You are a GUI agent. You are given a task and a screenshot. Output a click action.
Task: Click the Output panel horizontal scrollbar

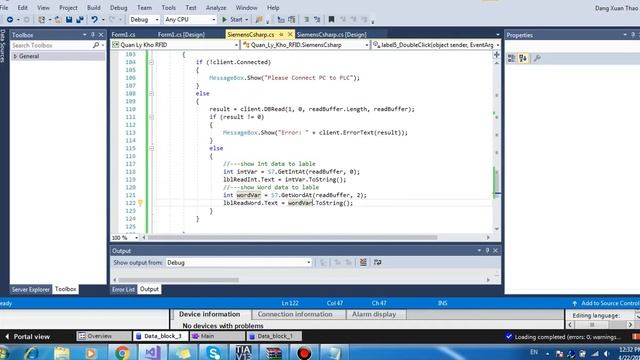[178, 280]
